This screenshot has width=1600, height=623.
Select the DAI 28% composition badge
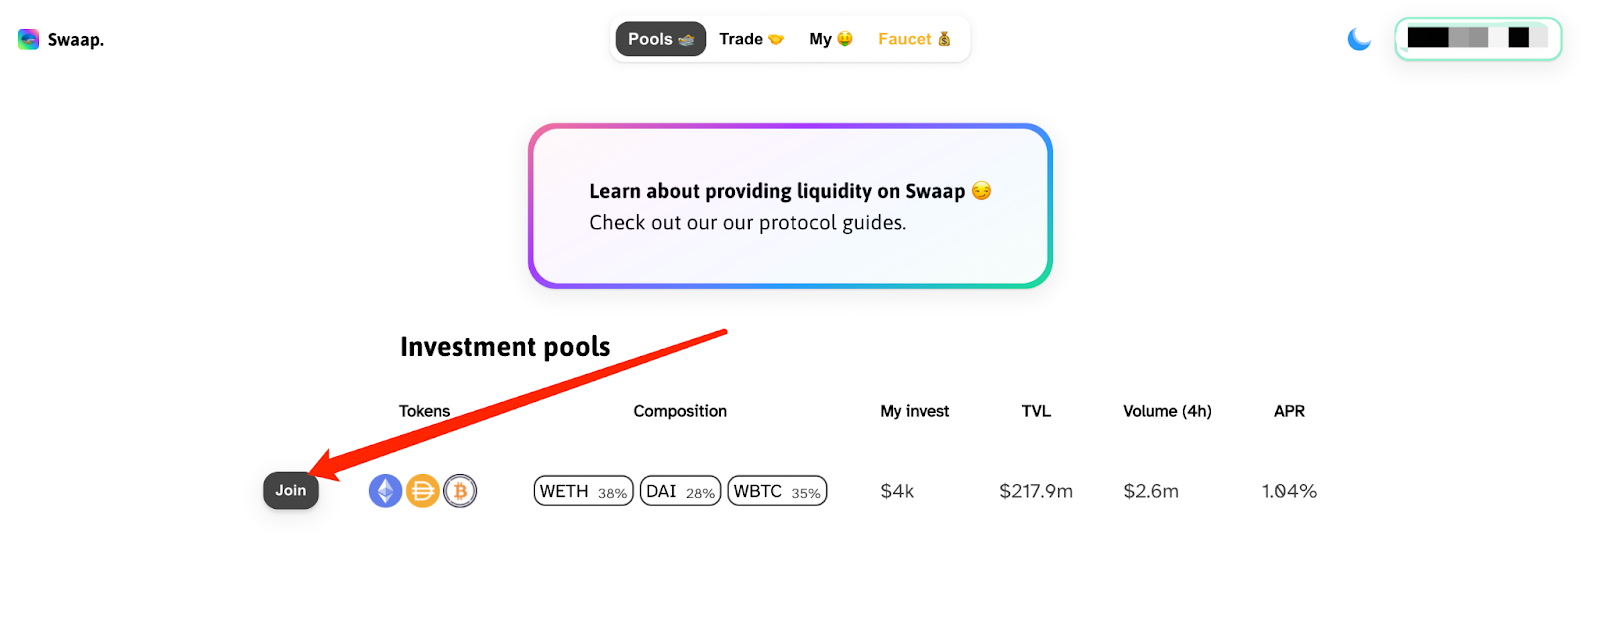[680, 491]
